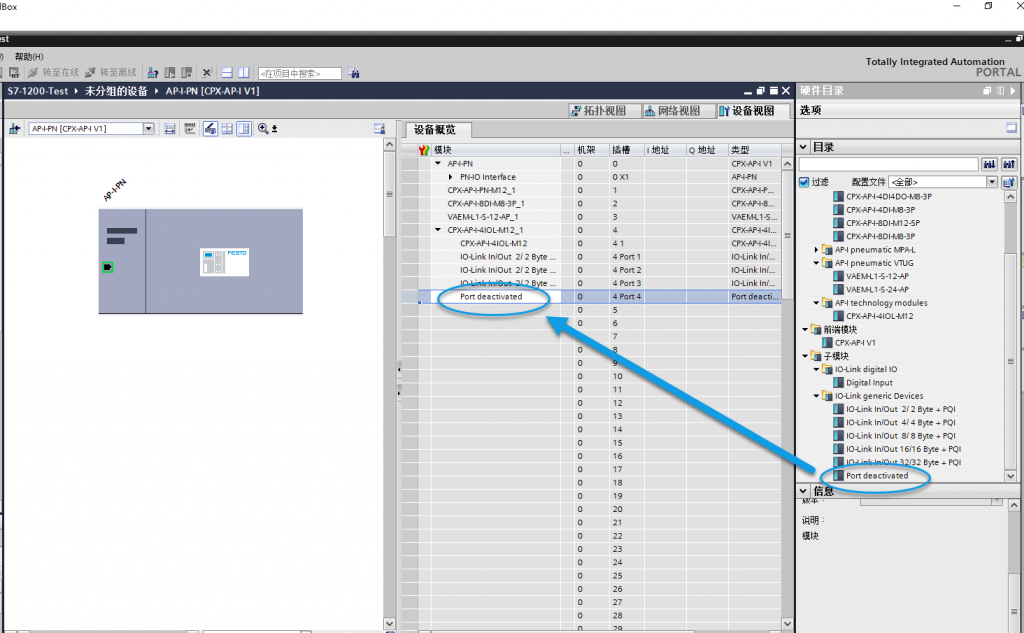Split editor space horizontally icon
The image size is (1024, 633).
227,73
